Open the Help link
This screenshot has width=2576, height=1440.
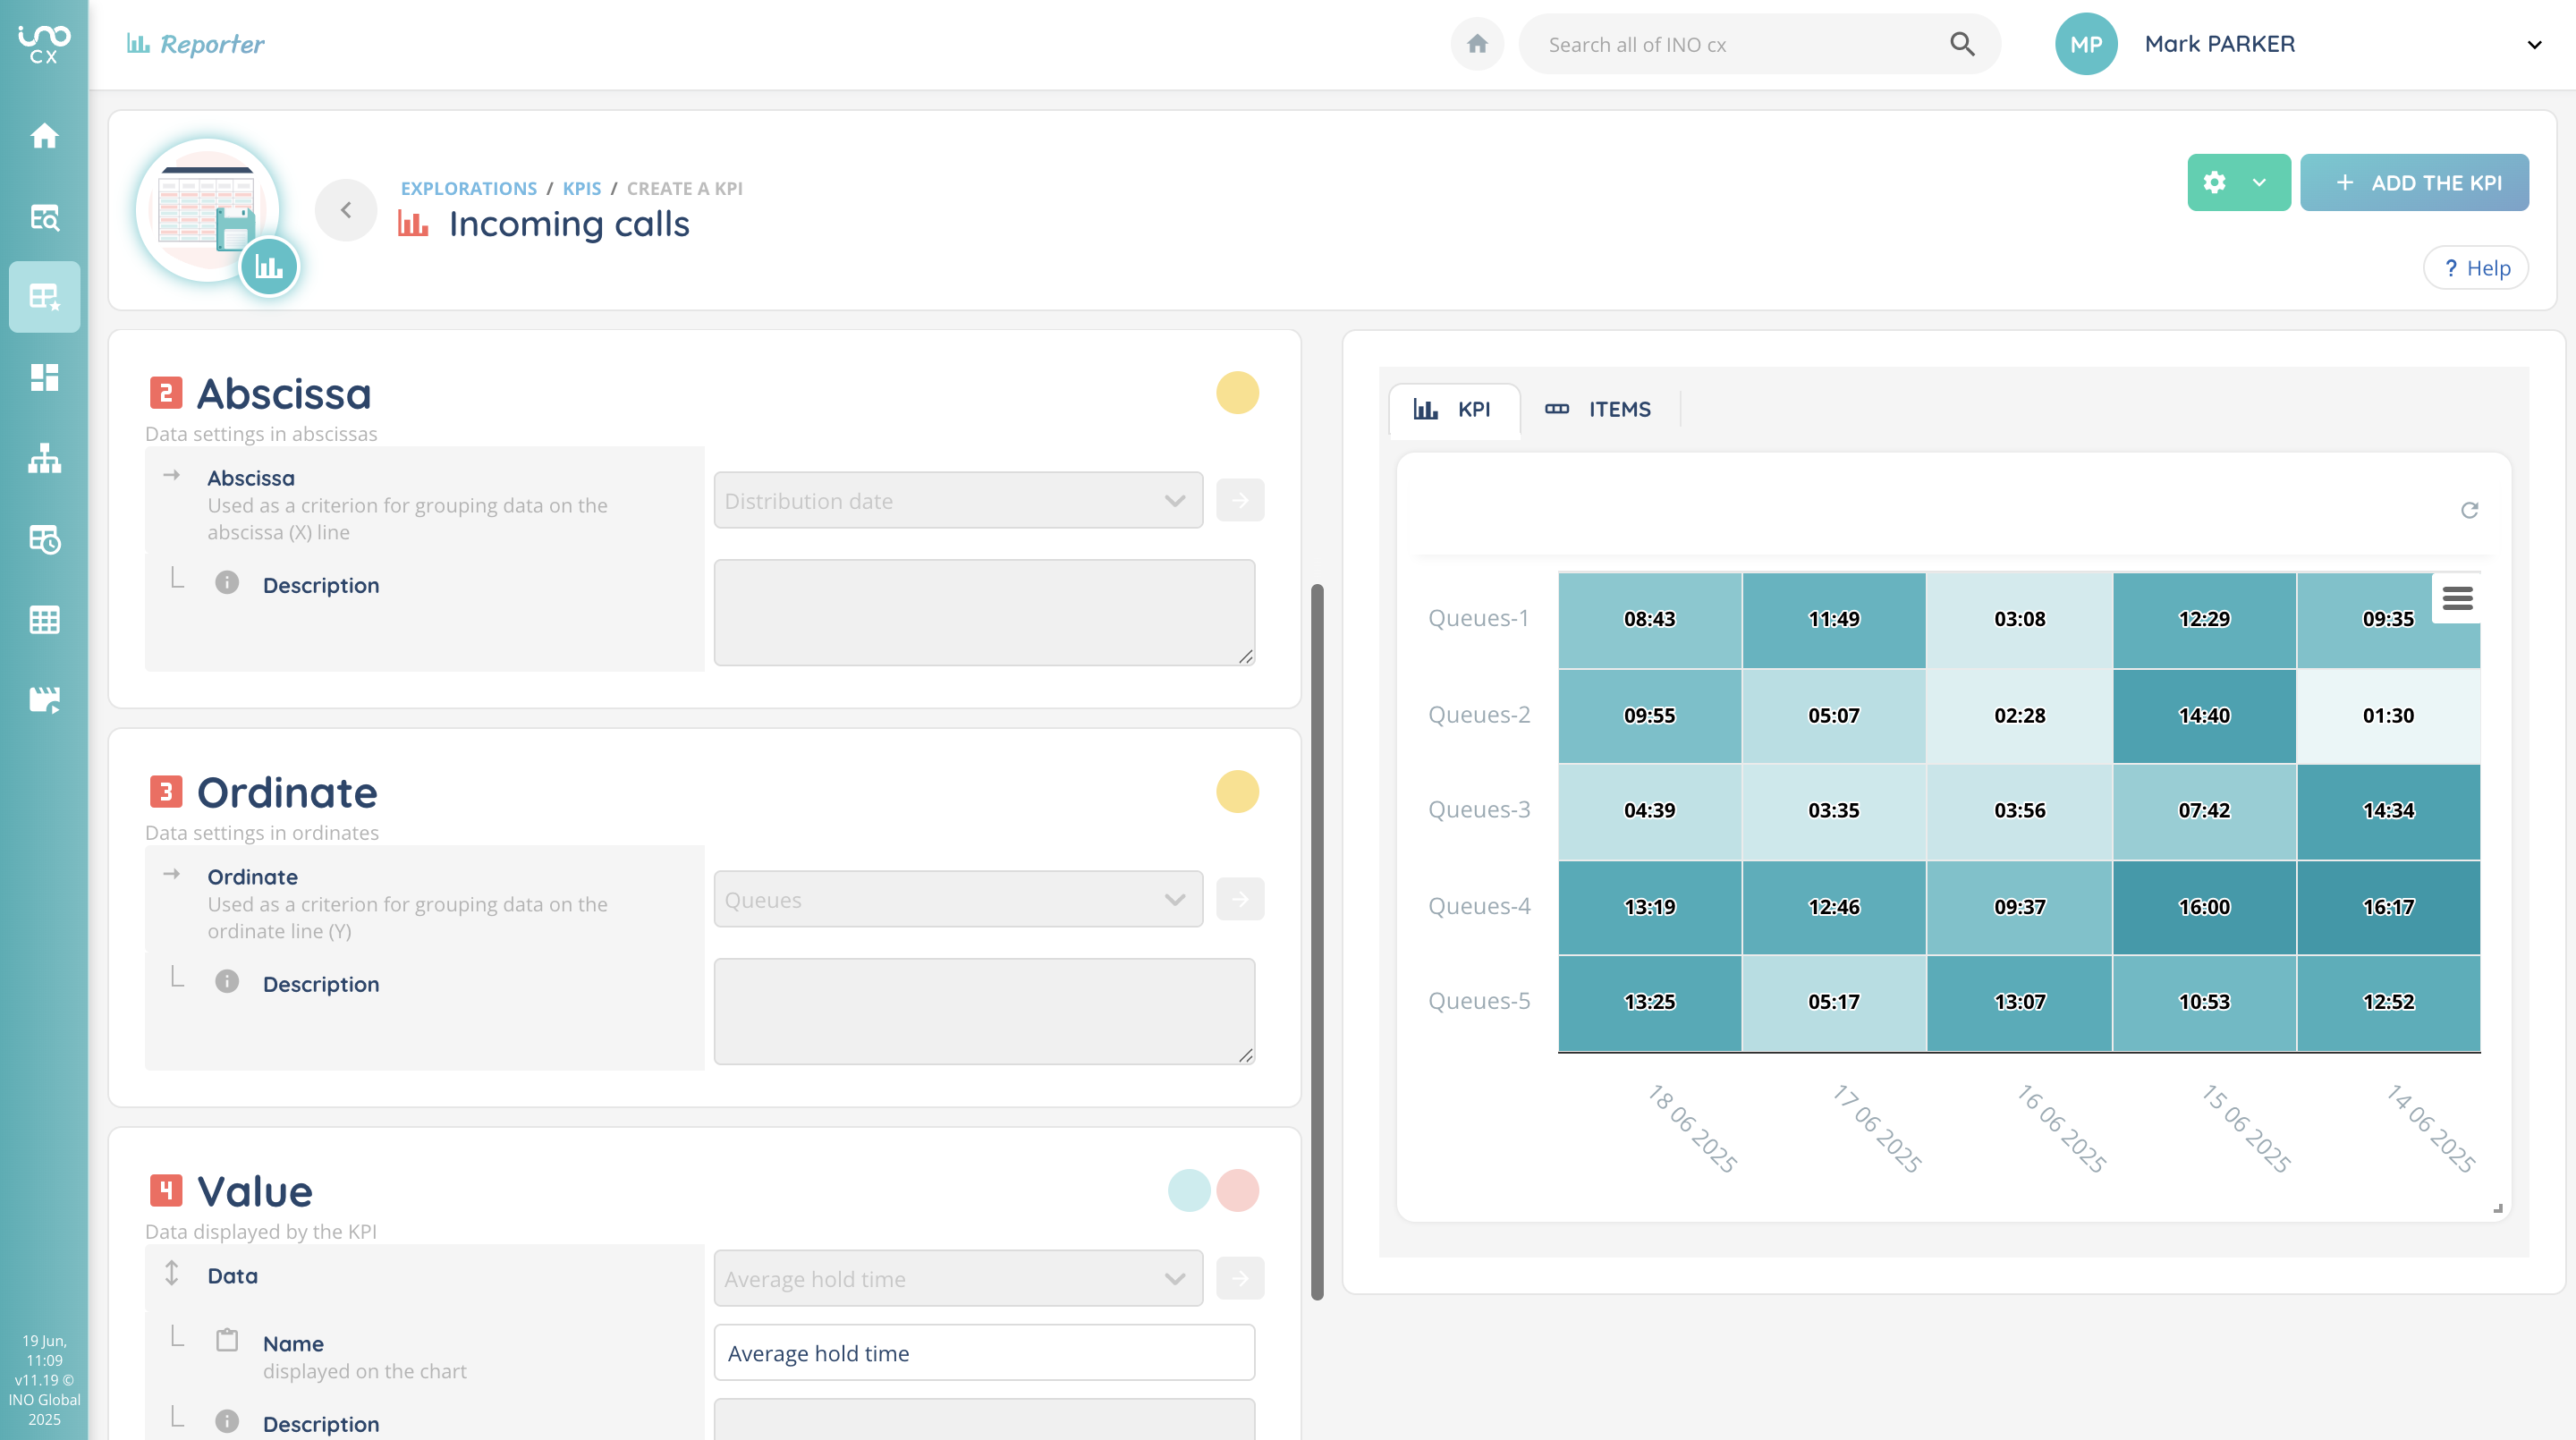[2476, 268]
